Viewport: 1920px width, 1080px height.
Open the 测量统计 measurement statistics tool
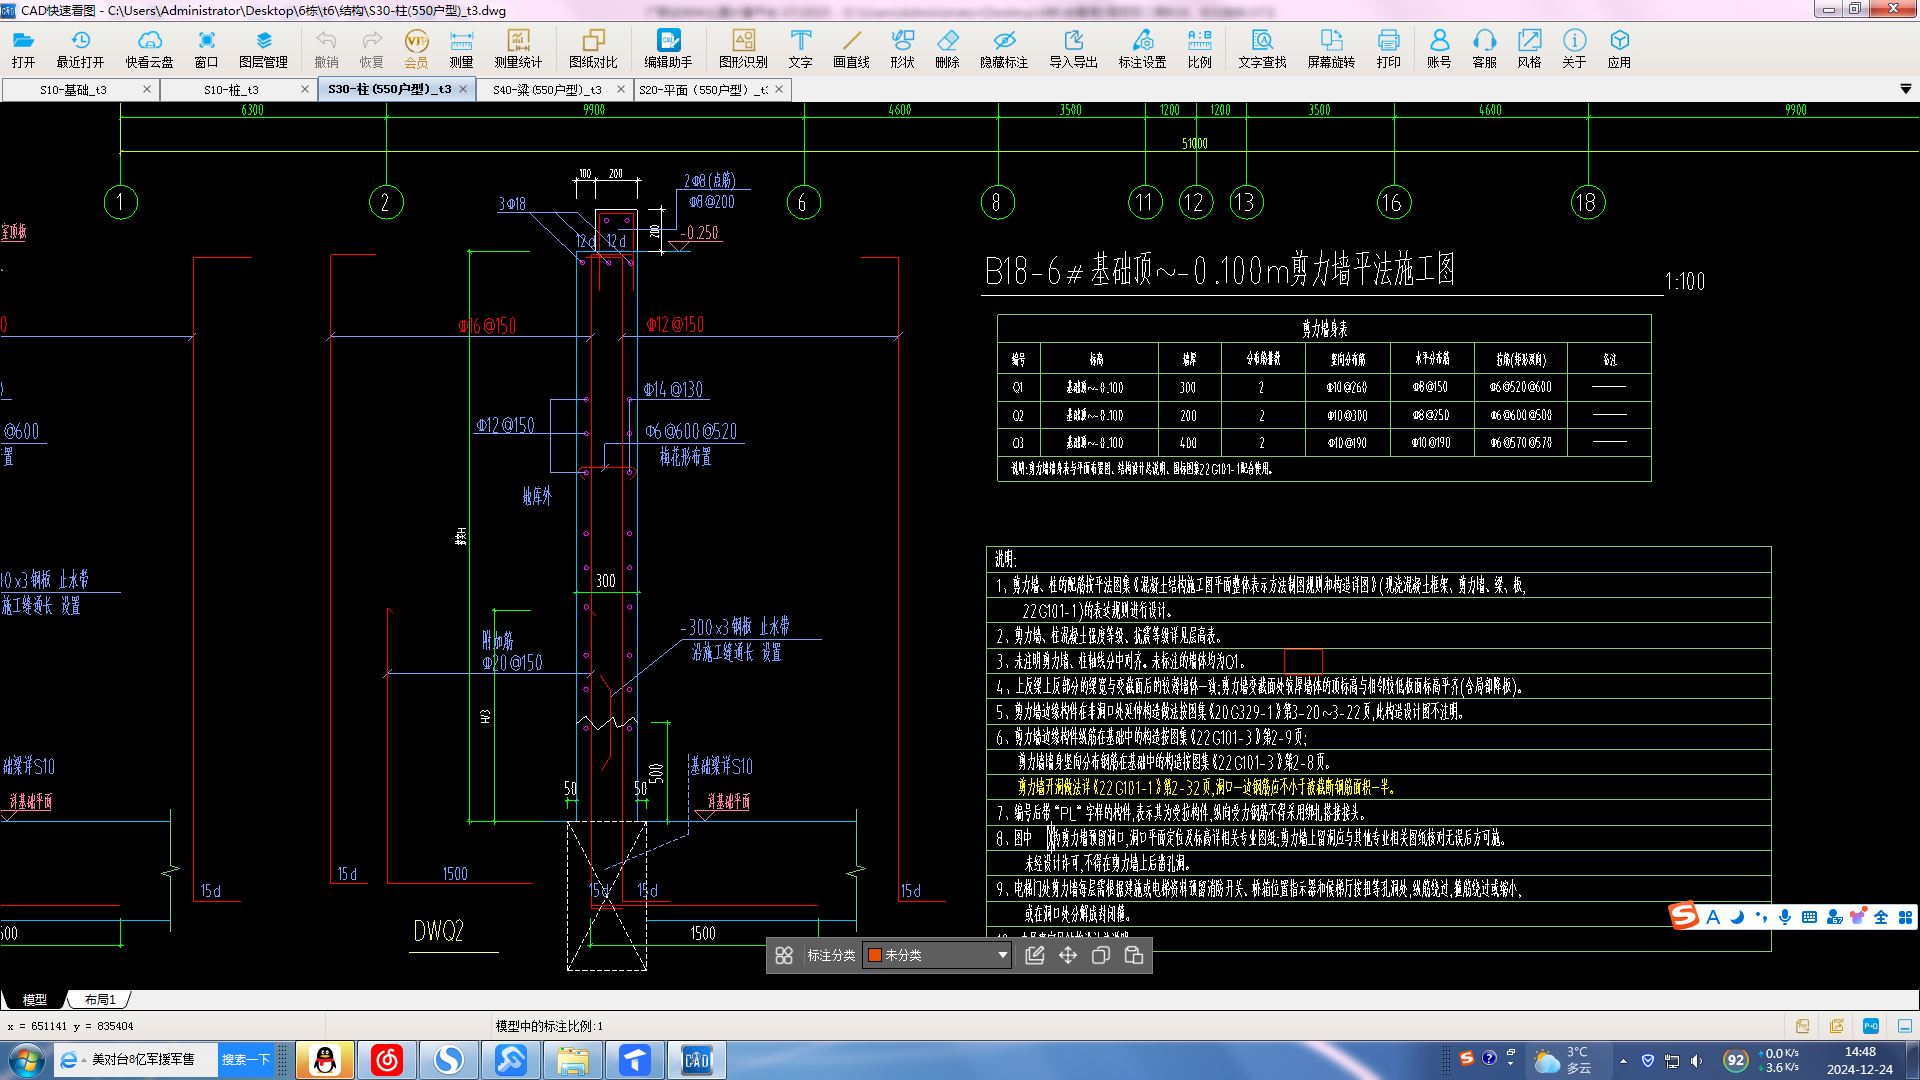point(518,48)
